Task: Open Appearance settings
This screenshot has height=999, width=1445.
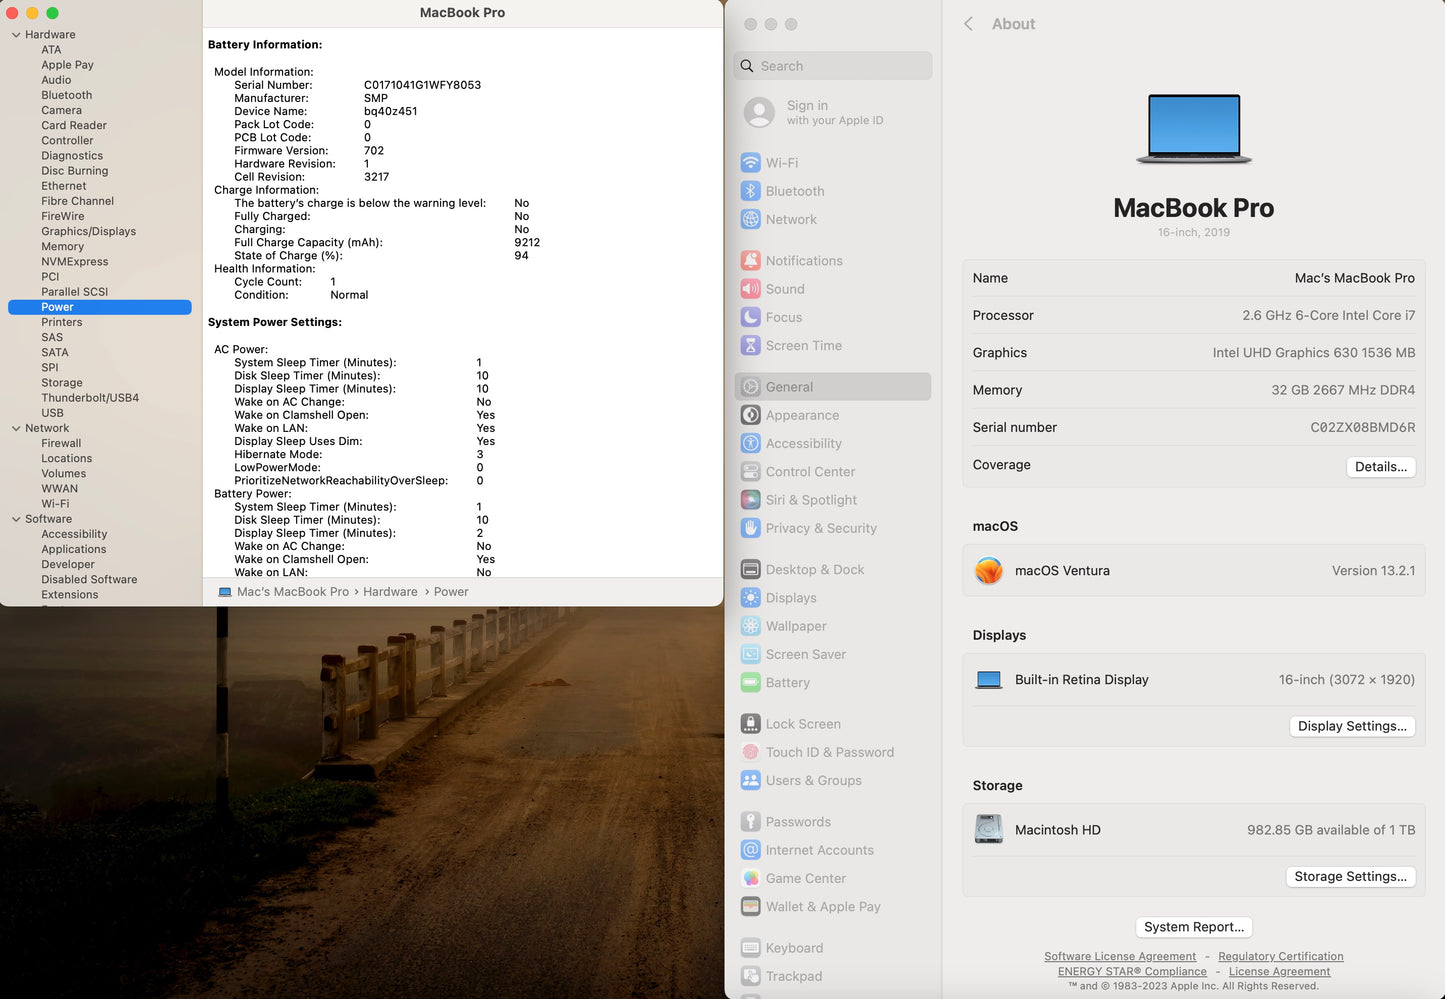Action: [803, 415]
